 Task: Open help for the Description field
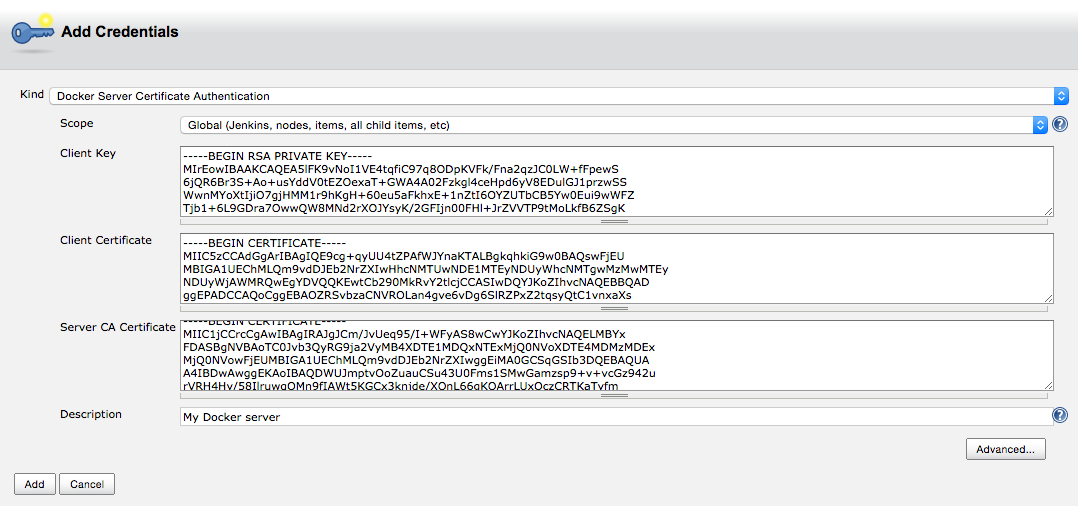1060,415
